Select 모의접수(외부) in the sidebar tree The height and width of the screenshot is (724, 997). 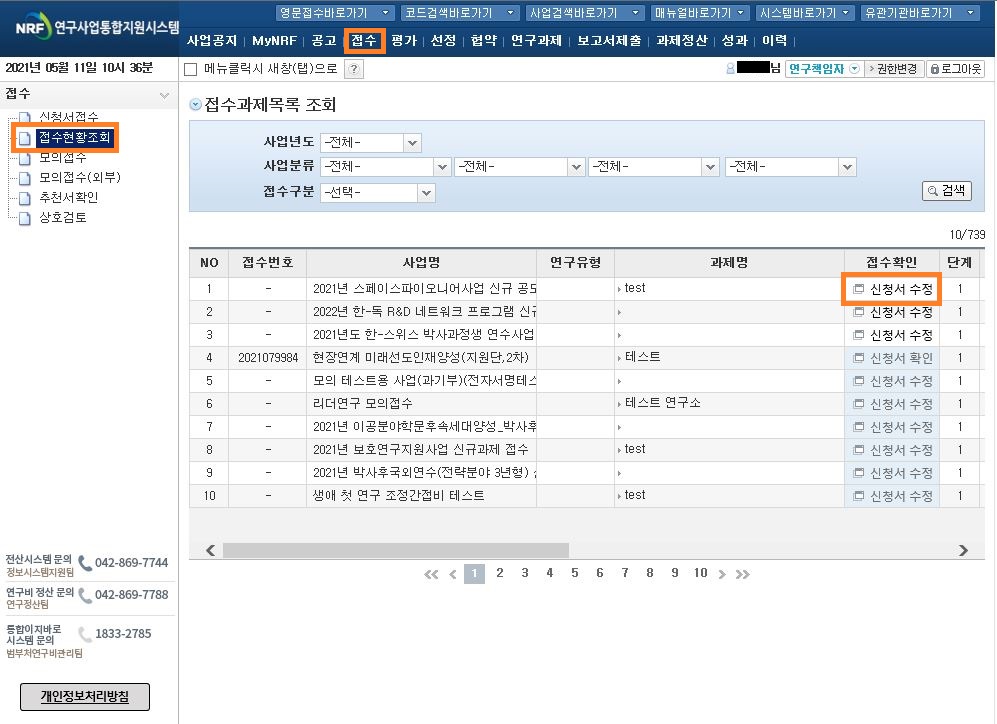79,177
